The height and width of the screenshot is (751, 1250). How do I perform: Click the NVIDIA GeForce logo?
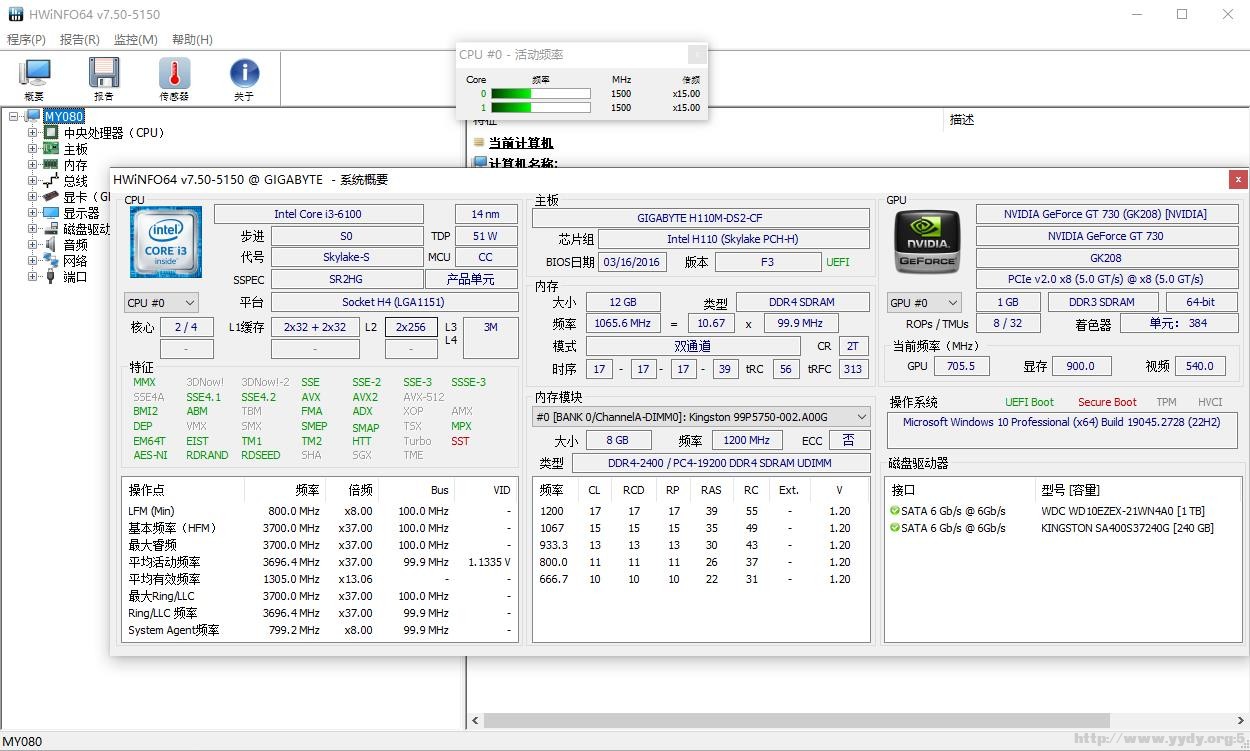tap(927, 243)
